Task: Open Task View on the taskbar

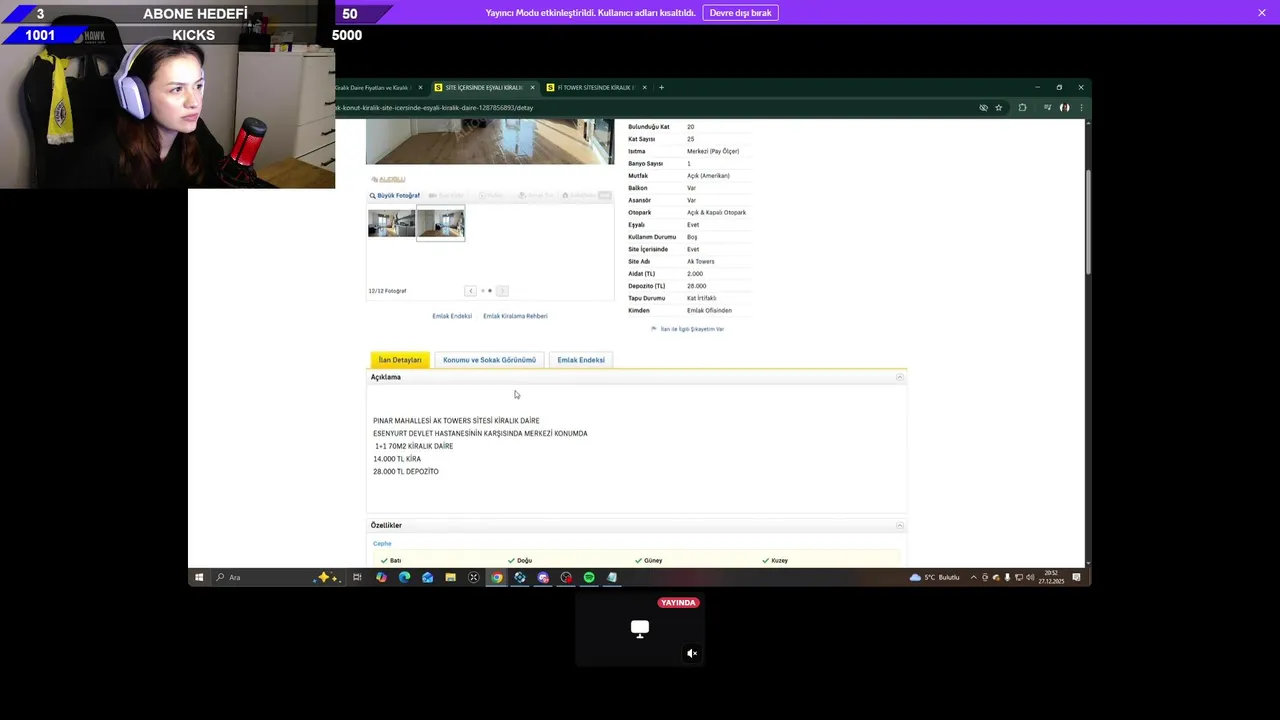Action: tap(357, 577)
